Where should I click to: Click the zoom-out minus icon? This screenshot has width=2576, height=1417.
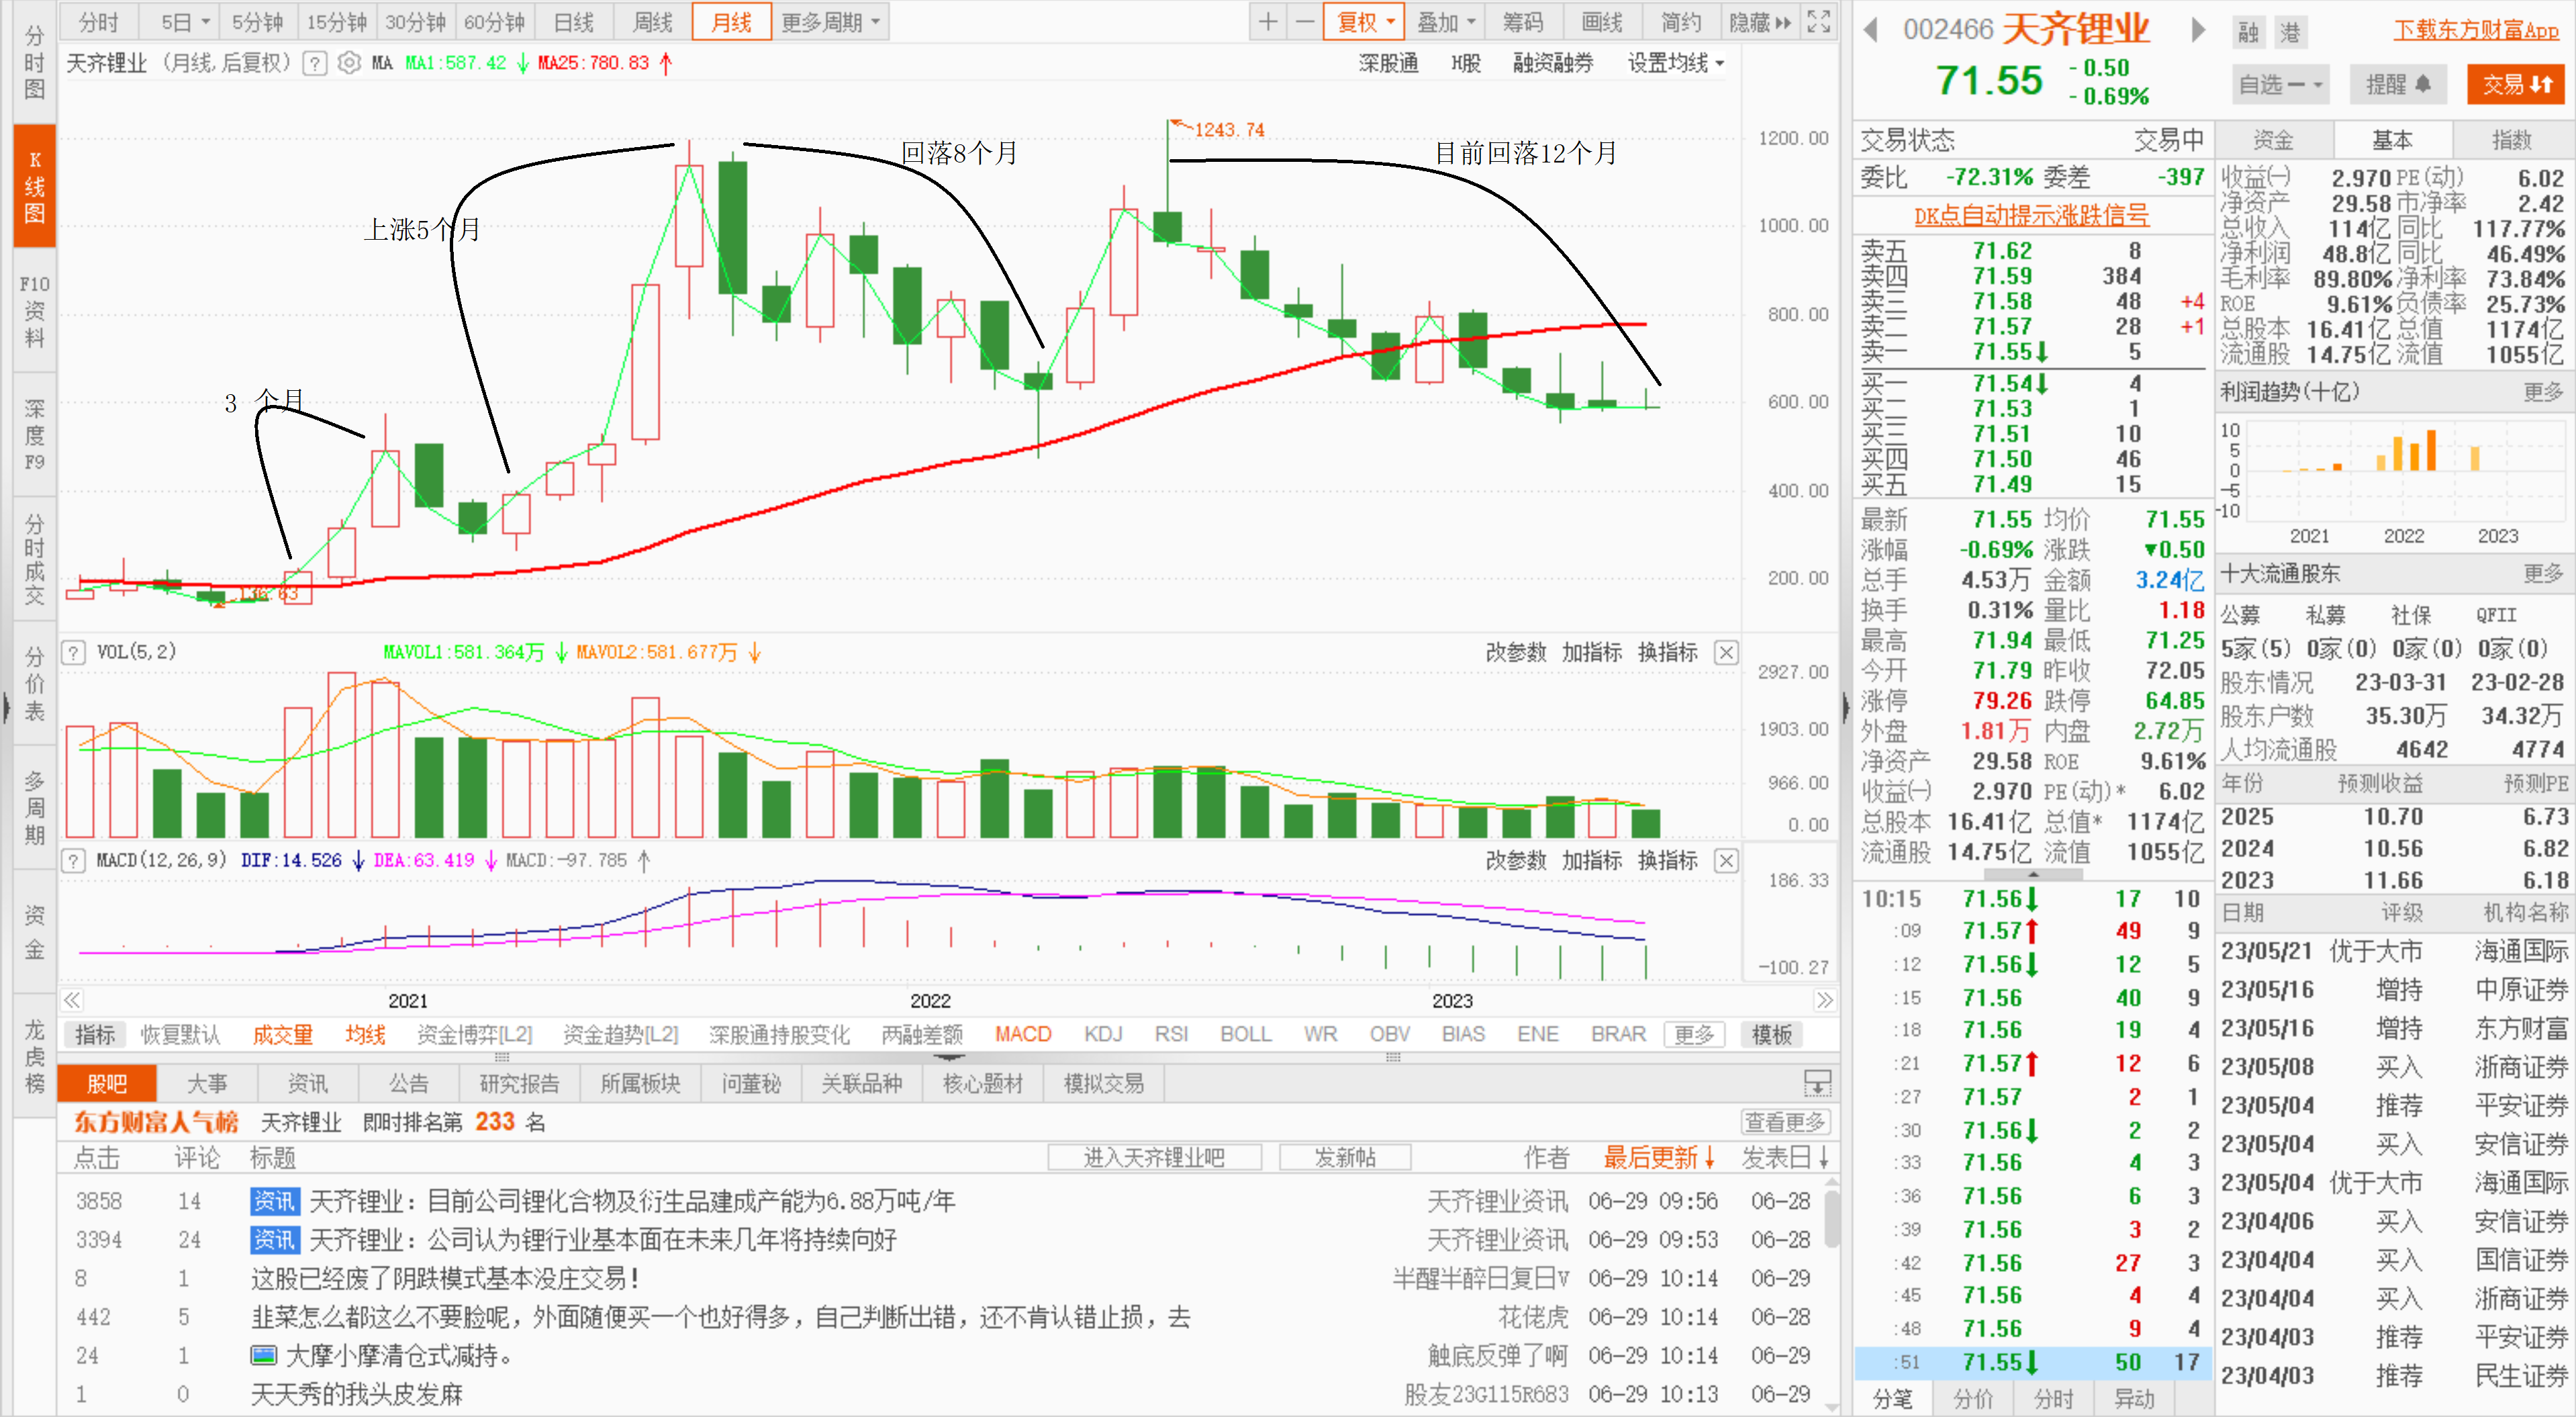click(x=1305, y=22)
